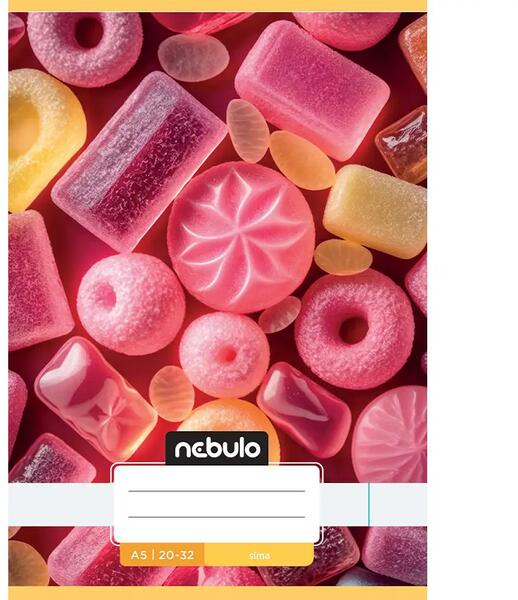The width and height of the screenshot is (518, 600).
Task: Click the pink sugared donut candy at top
Action: tap(85, 48)
